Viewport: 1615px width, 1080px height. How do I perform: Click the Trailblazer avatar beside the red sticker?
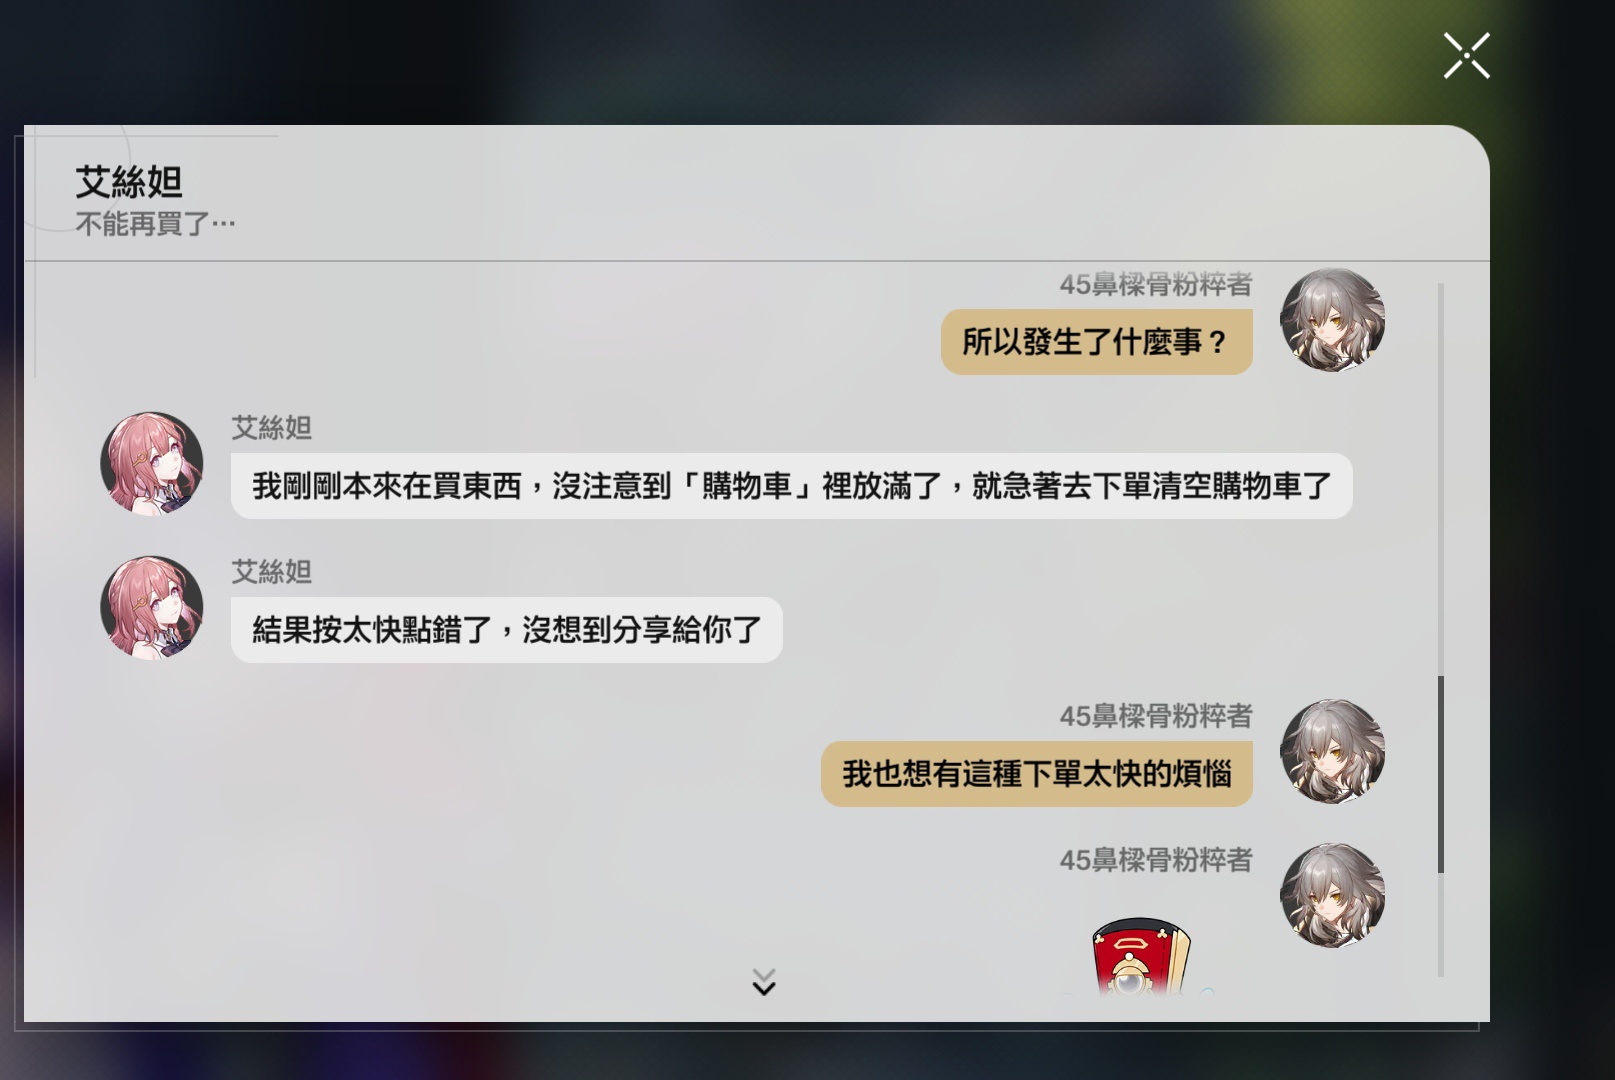pos(1332,896)
